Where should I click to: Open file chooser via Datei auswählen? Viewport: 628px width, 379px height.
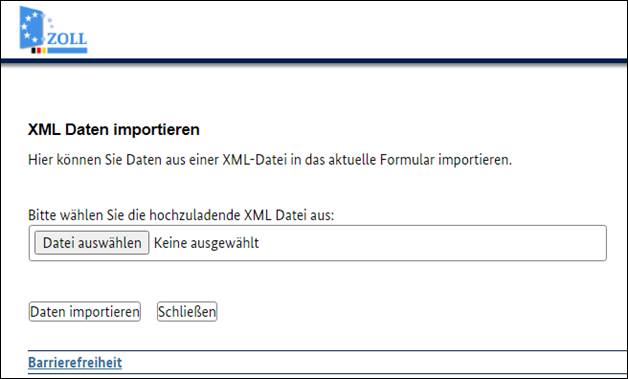click(92, 243)
